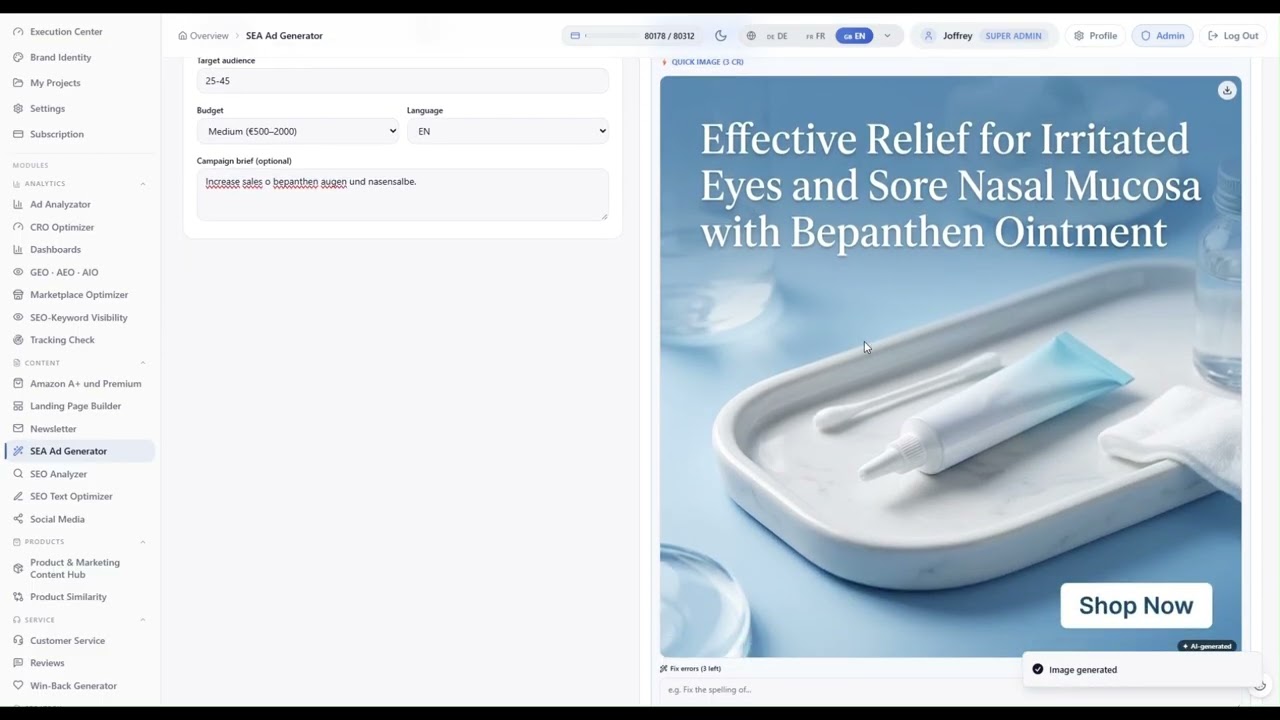Open the Profile page
The width and height of the screenshot is (1280, 720).
coord(1095,36)
